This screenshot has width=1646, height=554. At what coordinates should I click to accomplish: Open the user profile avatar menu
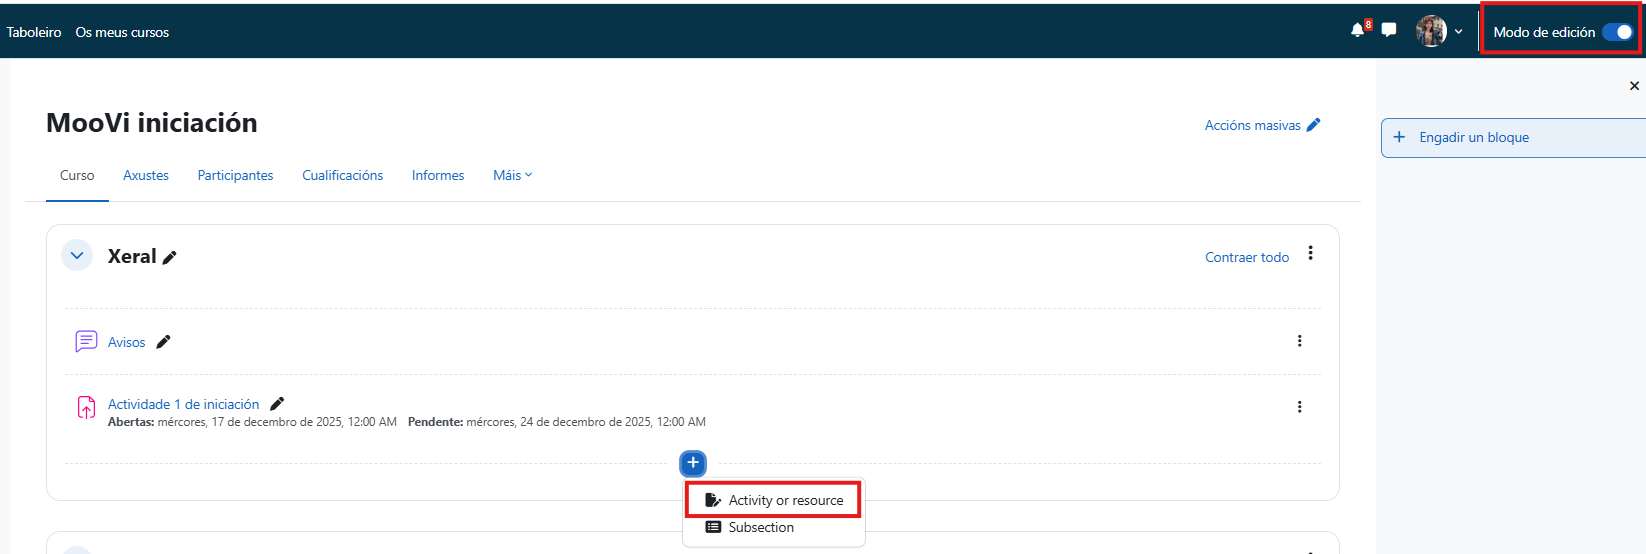pyautogui.click(x=1432, y=31)
